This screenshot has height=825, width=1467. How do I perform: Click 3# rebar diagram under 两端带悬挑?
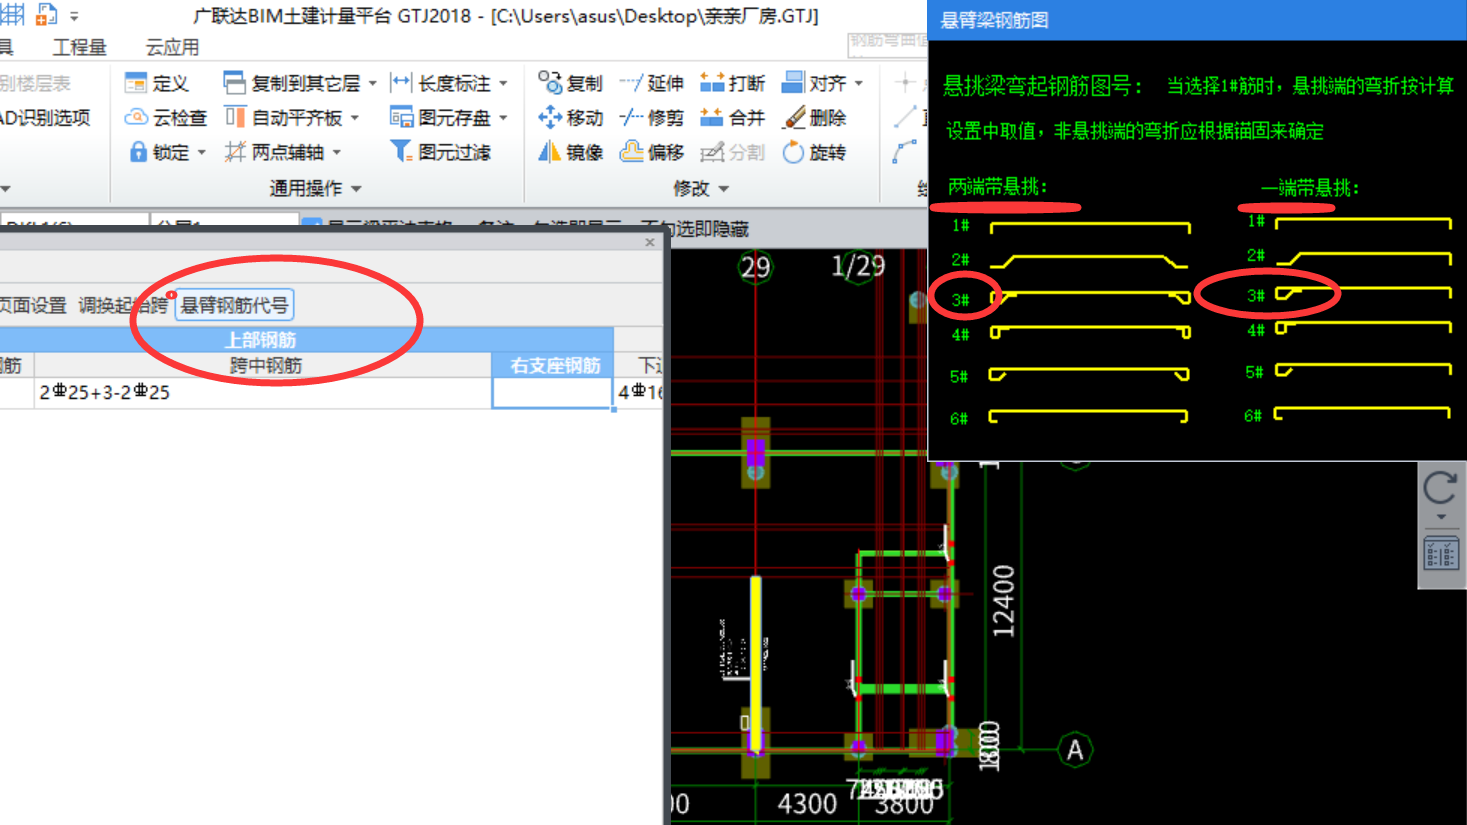(x=1090, y=297)
